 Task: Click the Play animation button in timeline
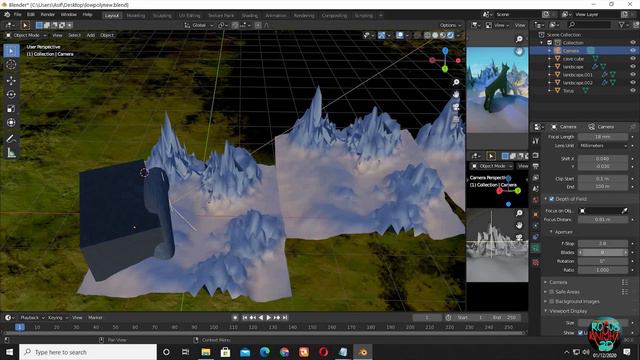269,318
